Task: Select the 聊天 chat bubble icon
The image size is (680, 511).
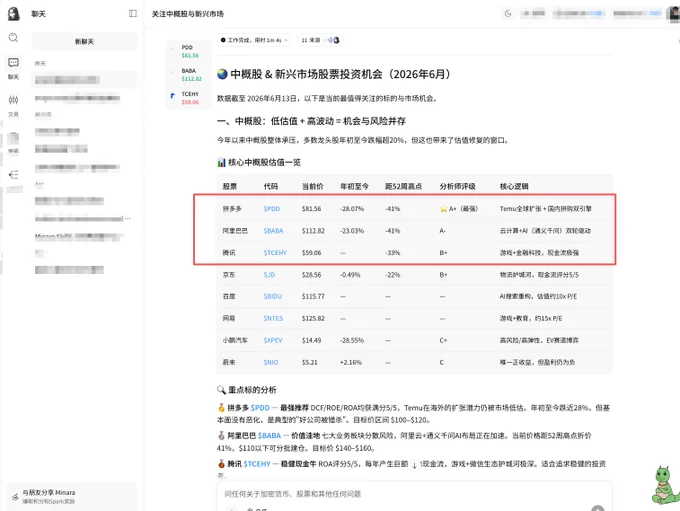Action: point(13,63)
